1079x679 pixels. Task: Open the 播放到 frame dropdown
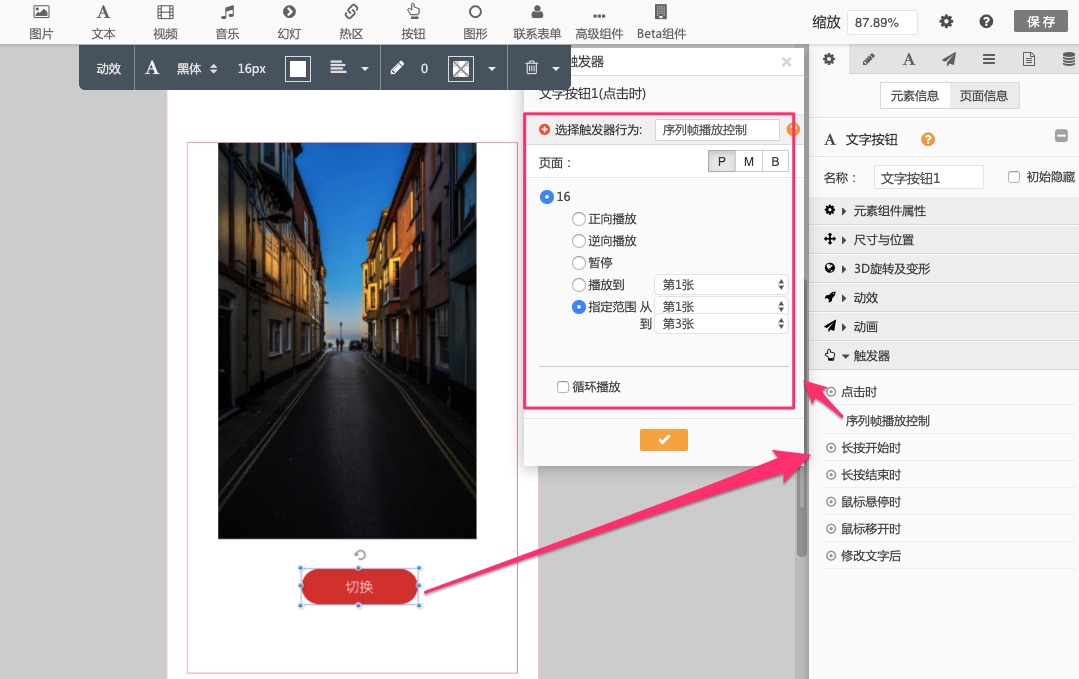coord(721,285)
